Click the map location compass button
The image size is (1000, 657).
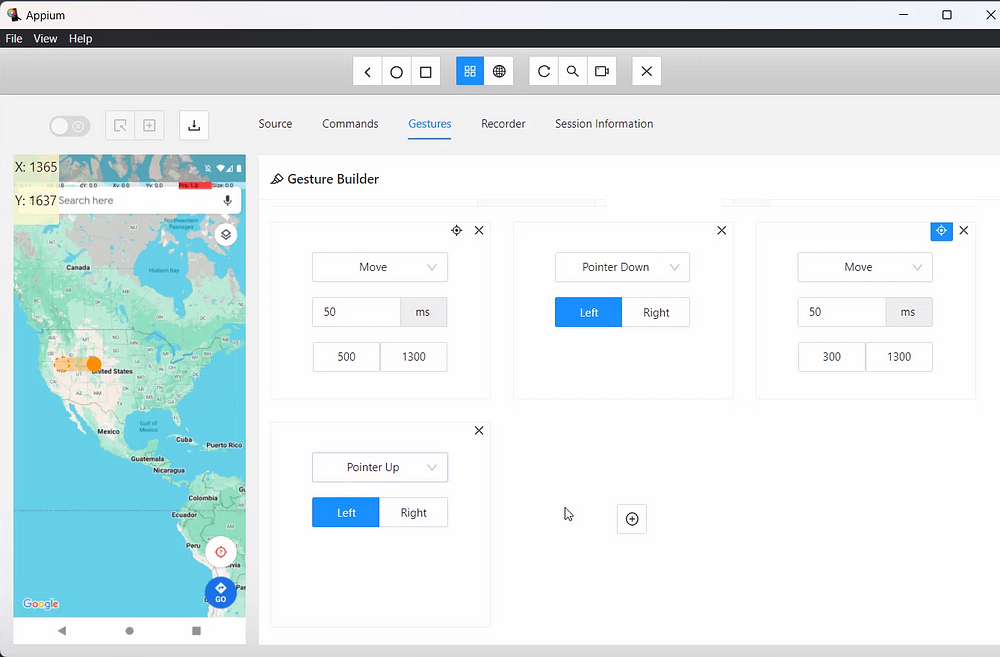[221, 552]
